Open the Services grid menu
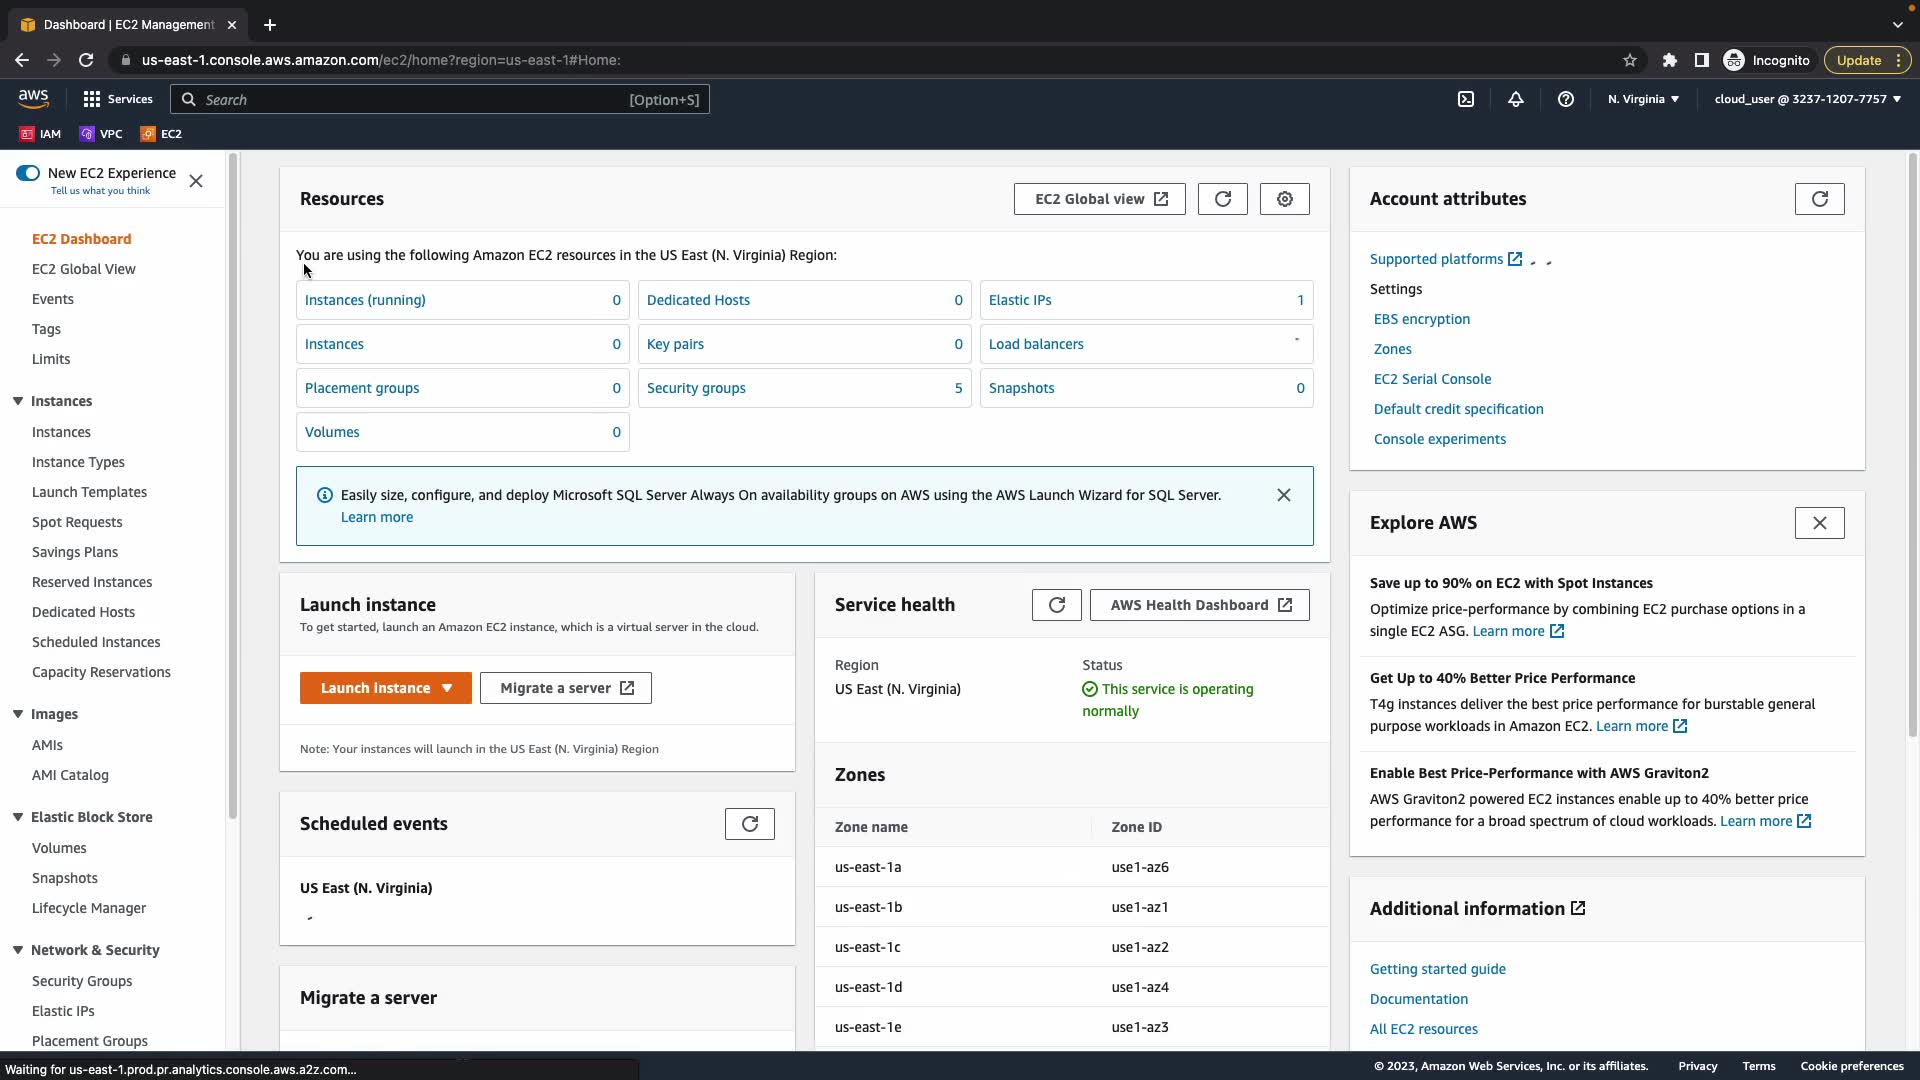This screenshot has height=1080, width=1920. pos(118,99)
